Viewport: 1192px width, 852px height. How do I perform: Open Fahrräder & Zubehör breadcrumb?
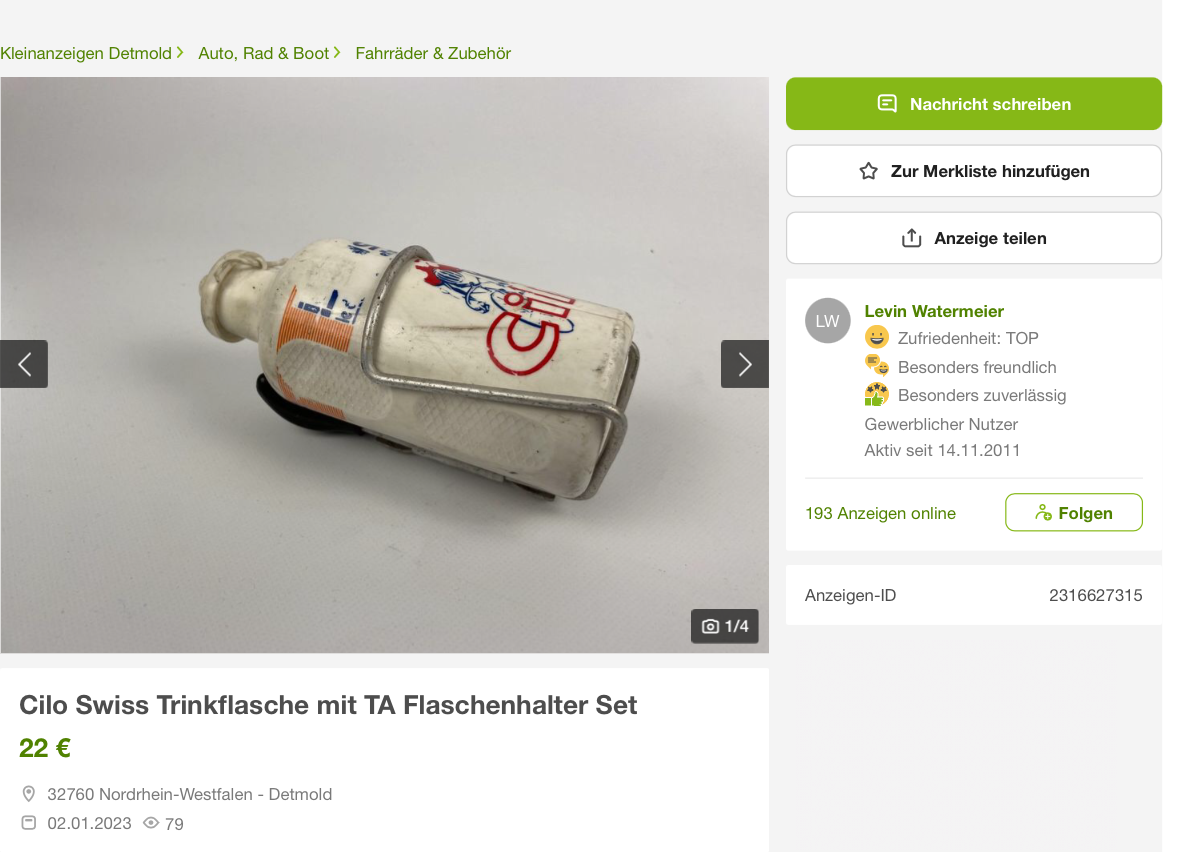pos(433,53)
